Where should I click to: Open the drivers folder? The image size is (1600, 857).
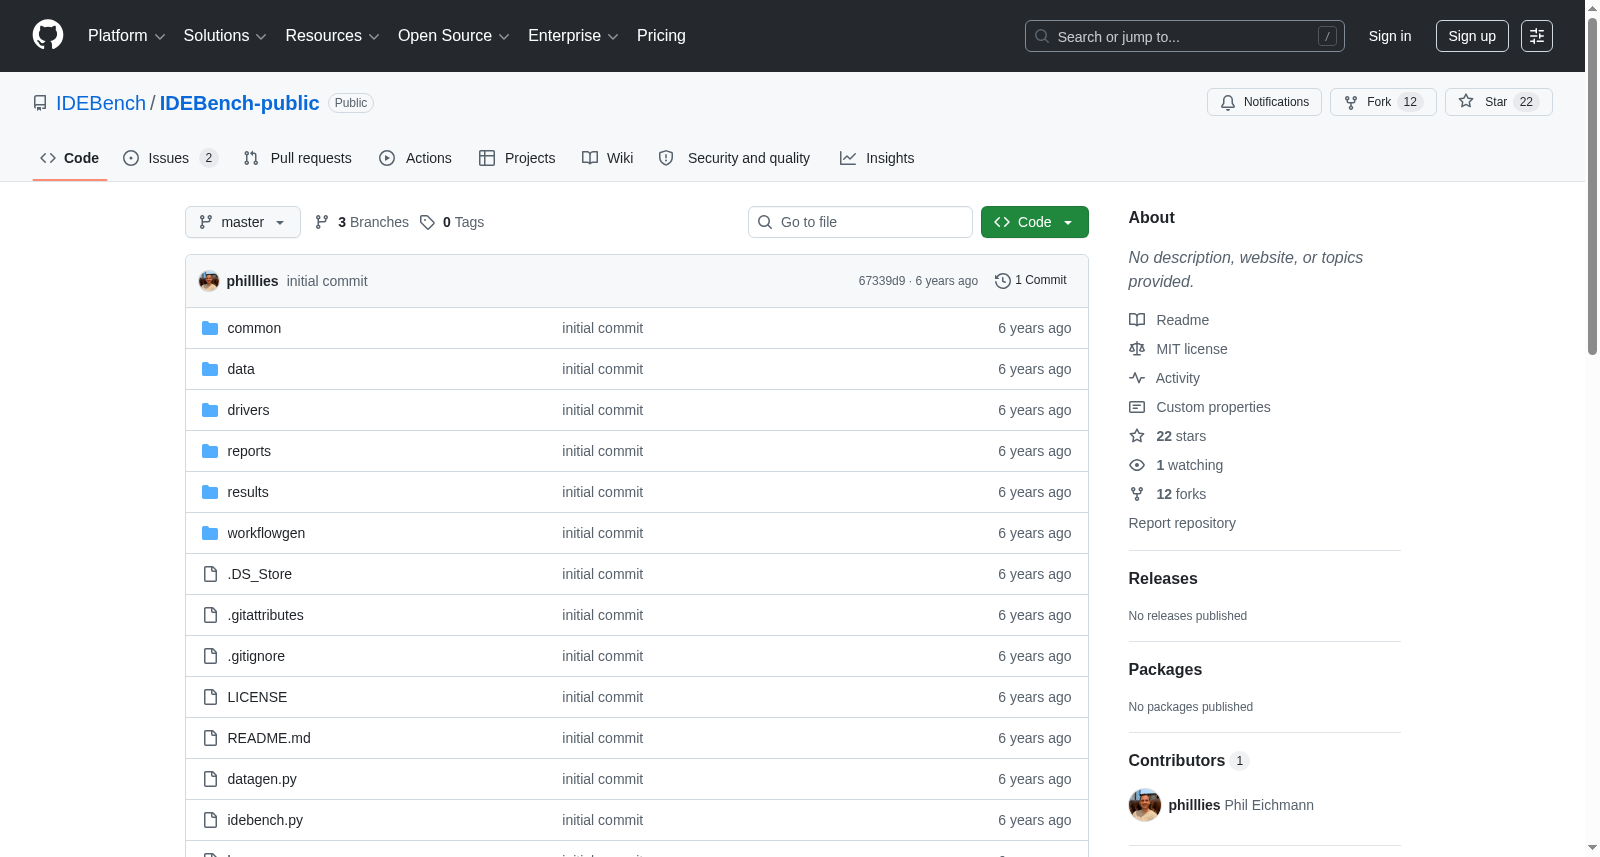click(248, 410)
